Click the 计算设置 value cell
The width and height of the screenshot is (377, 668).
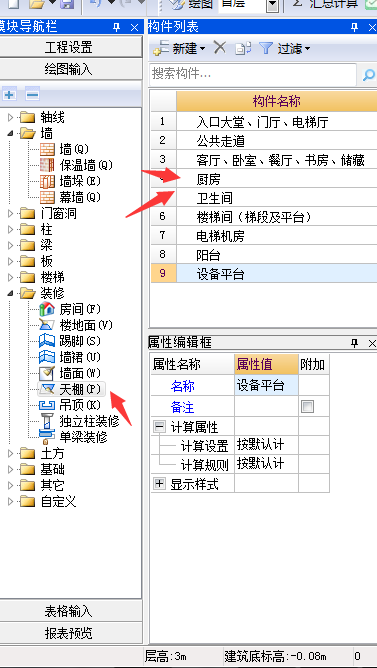[x=266, y=445]
